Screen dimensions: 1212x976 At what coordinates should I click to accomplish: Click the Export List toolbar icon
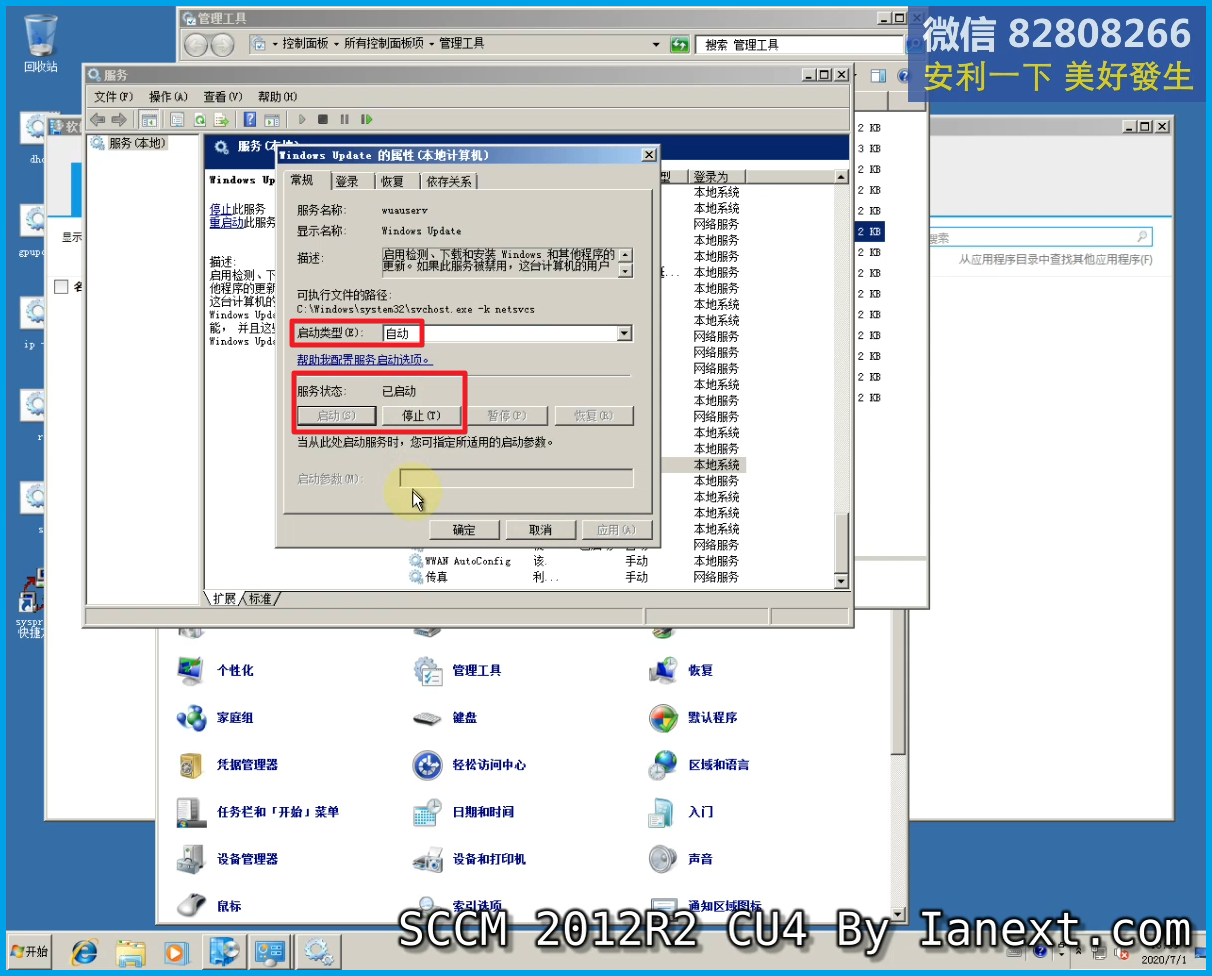221,119
